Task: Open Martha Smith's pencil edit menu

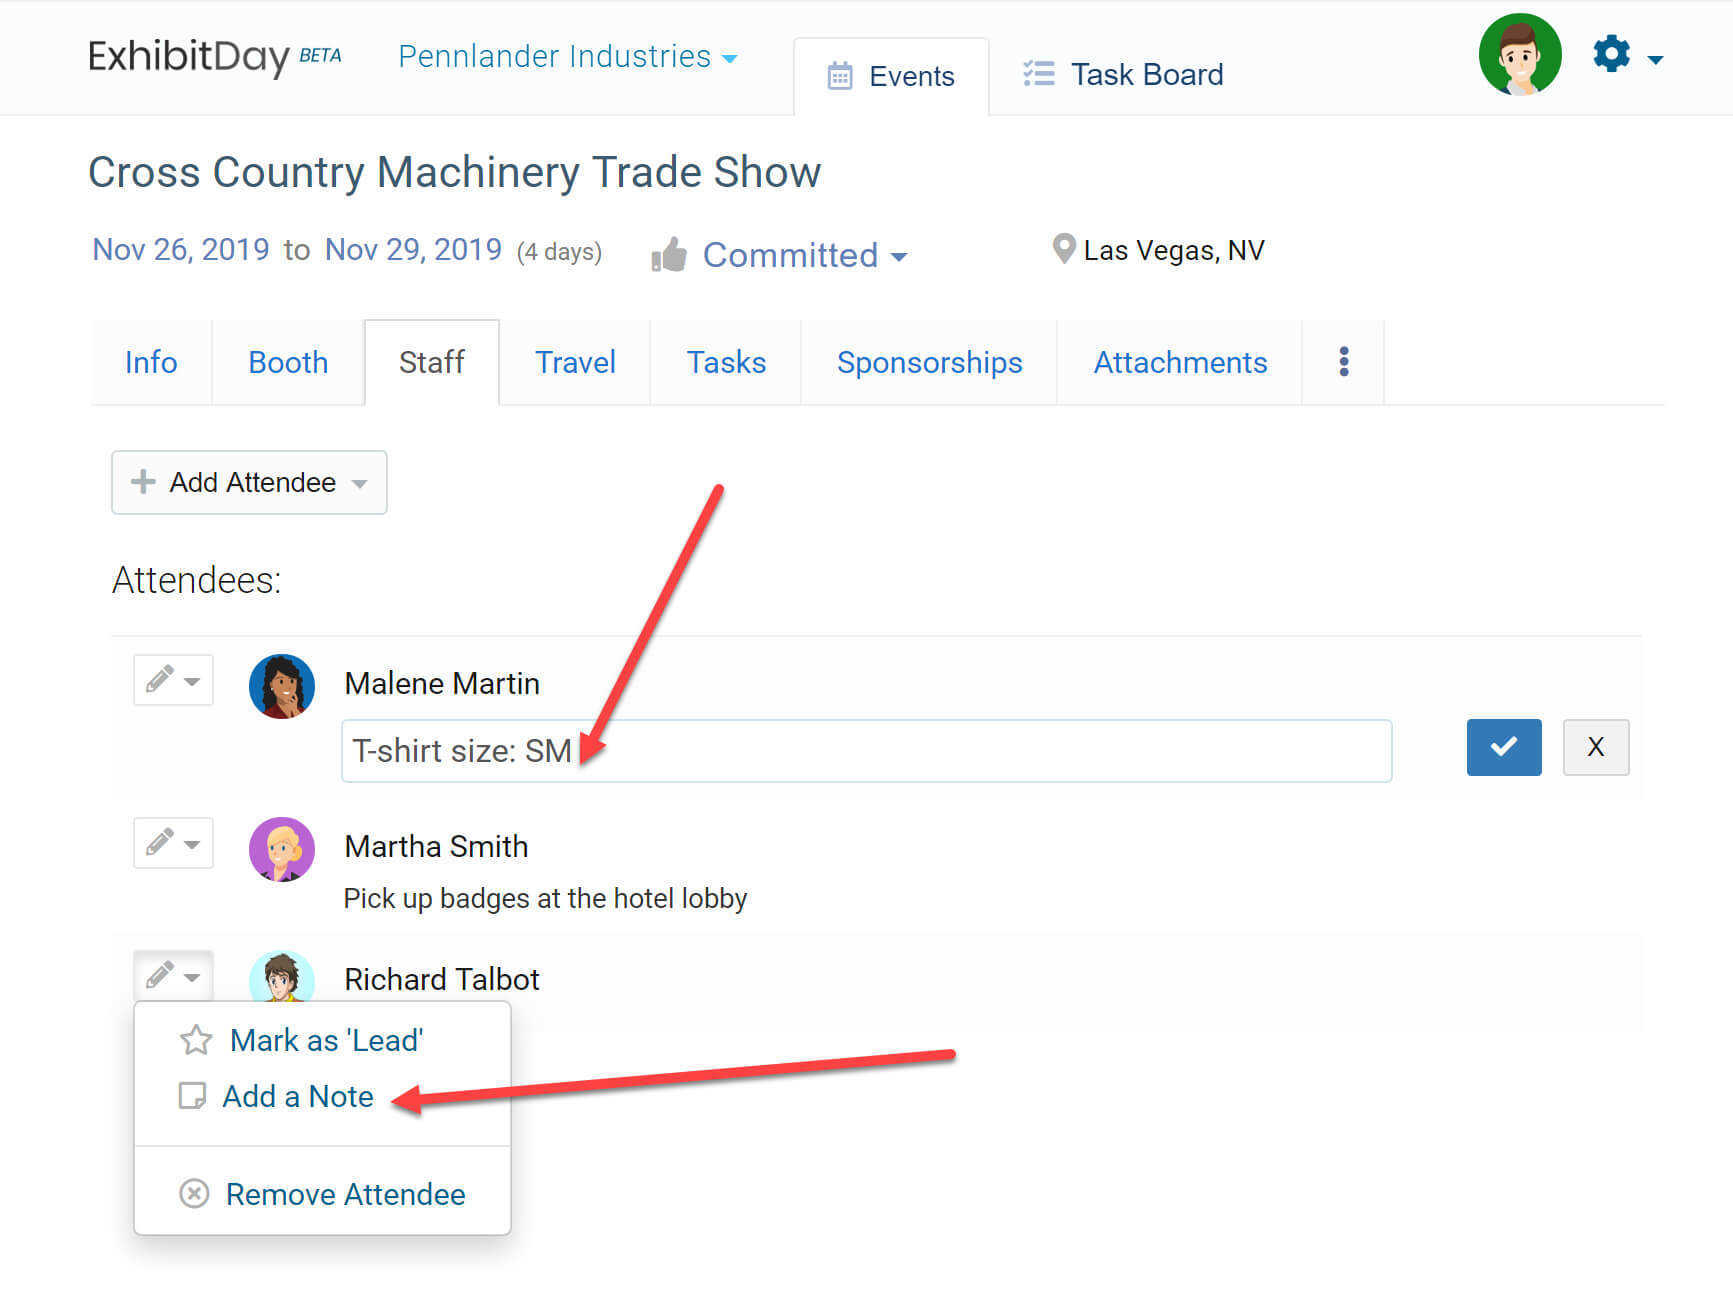Action: click(173, 844)
